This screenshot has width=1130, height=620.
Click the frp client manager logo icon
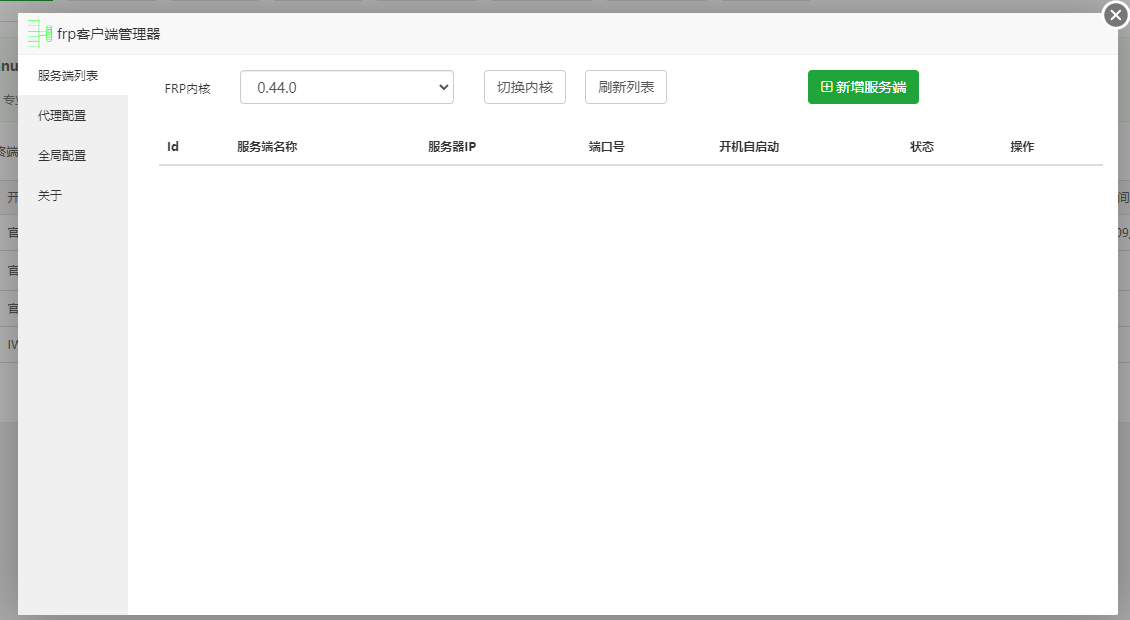point(40,34)
